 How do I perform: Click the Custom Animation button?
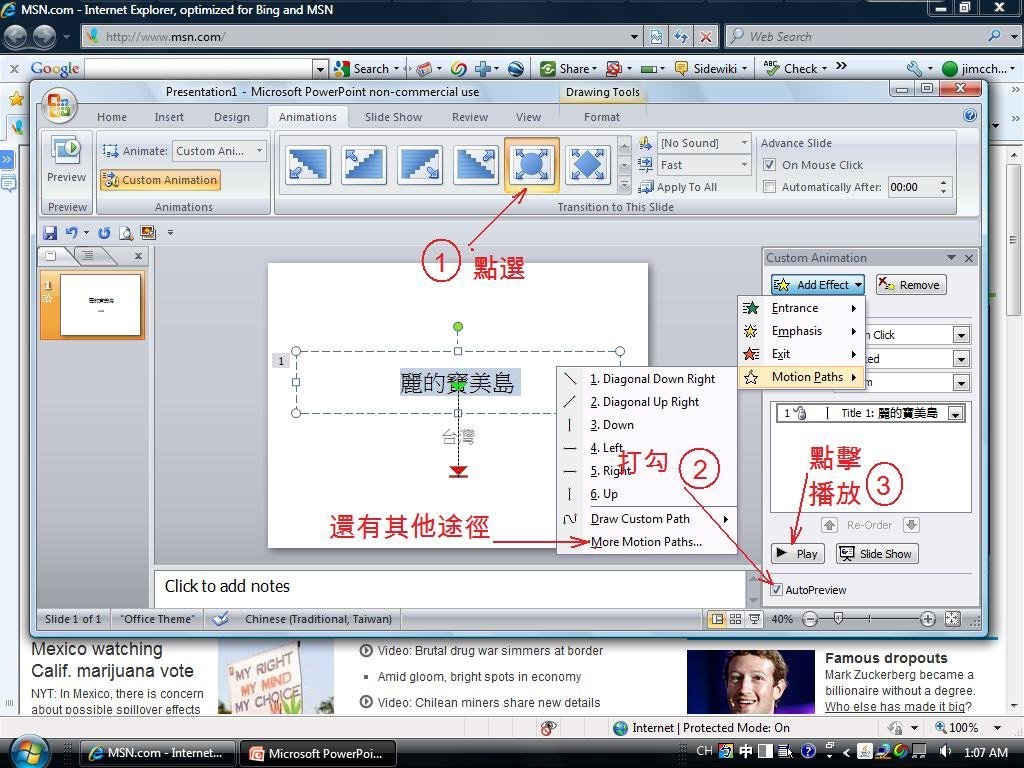pyautogui.click(x=161, y=180)
